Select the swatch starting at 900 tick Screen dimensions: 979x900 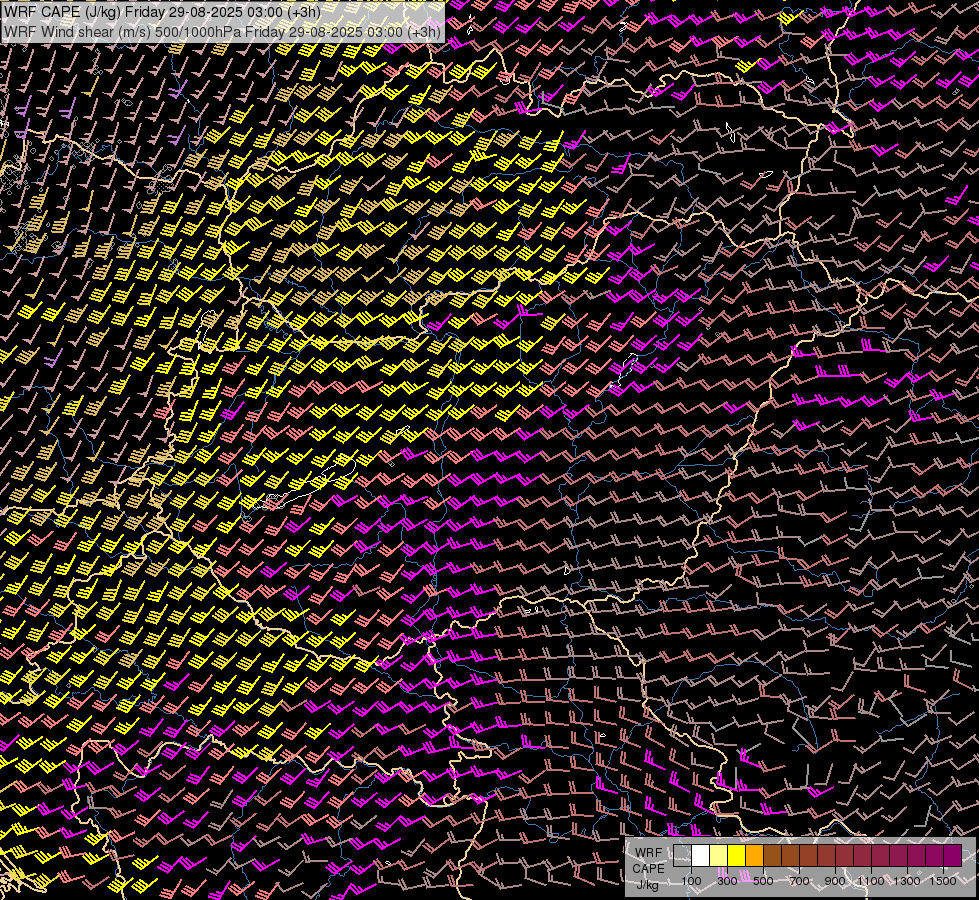845,856
